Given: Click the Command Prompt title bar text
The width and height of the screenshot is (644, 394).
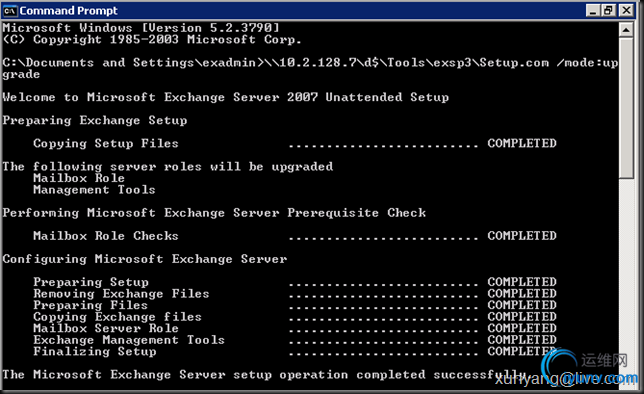Looking at the screenshot, I should click(68, 11).
